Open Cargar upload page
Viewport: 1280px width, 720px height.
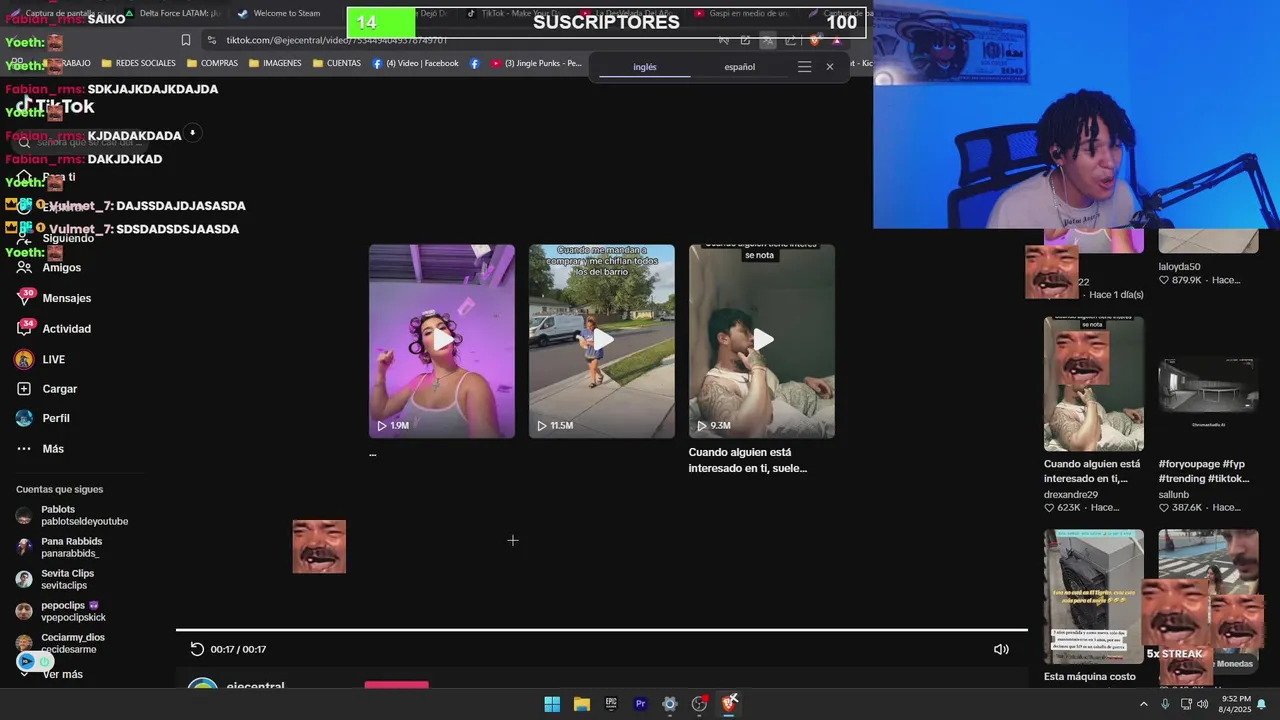click(x=46, y=389)
